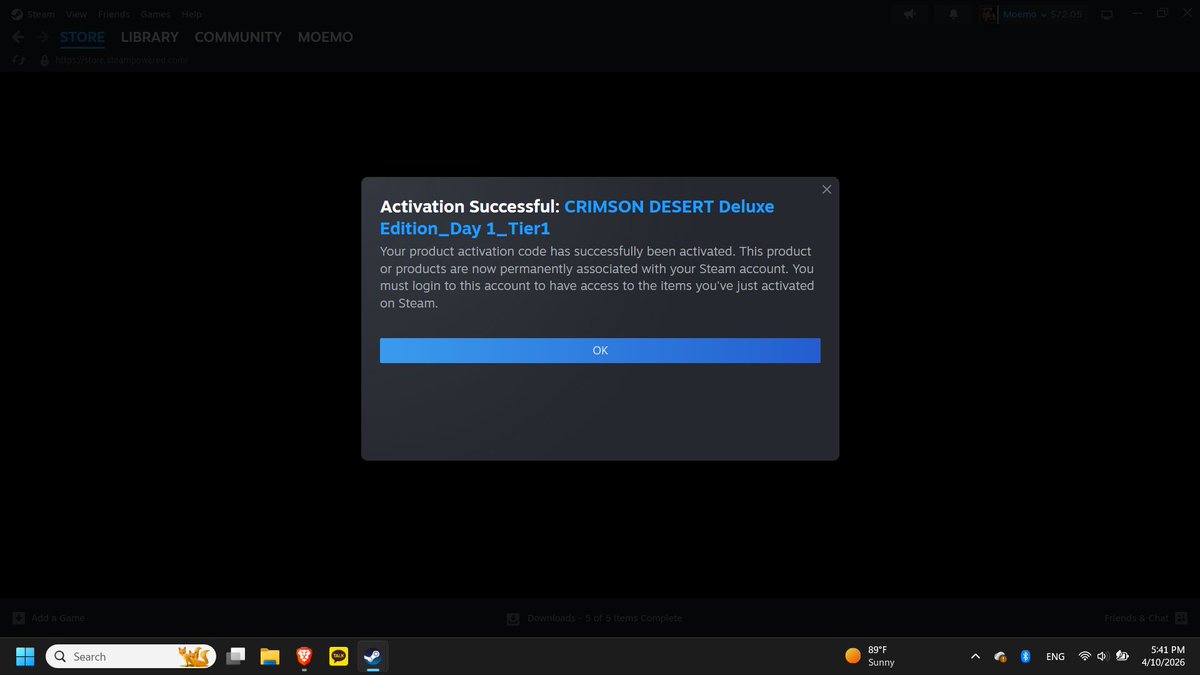This screenshot has height=675, width=1200.
Task: Open Friends & Chat
Action: 1145,618
